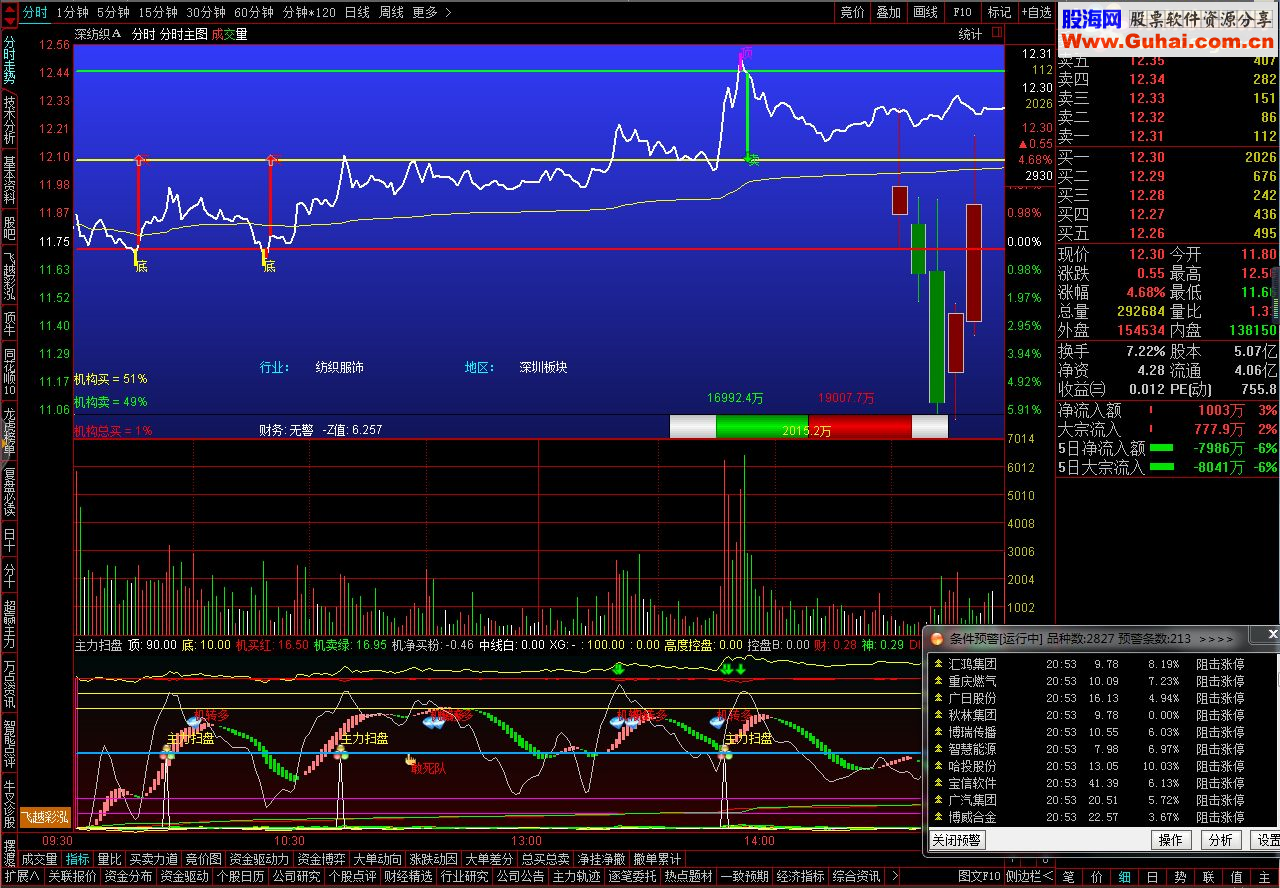Click the 叠加 overlay toolbar button
Screen dimensions: 1280x888
[x=888, y=12]
